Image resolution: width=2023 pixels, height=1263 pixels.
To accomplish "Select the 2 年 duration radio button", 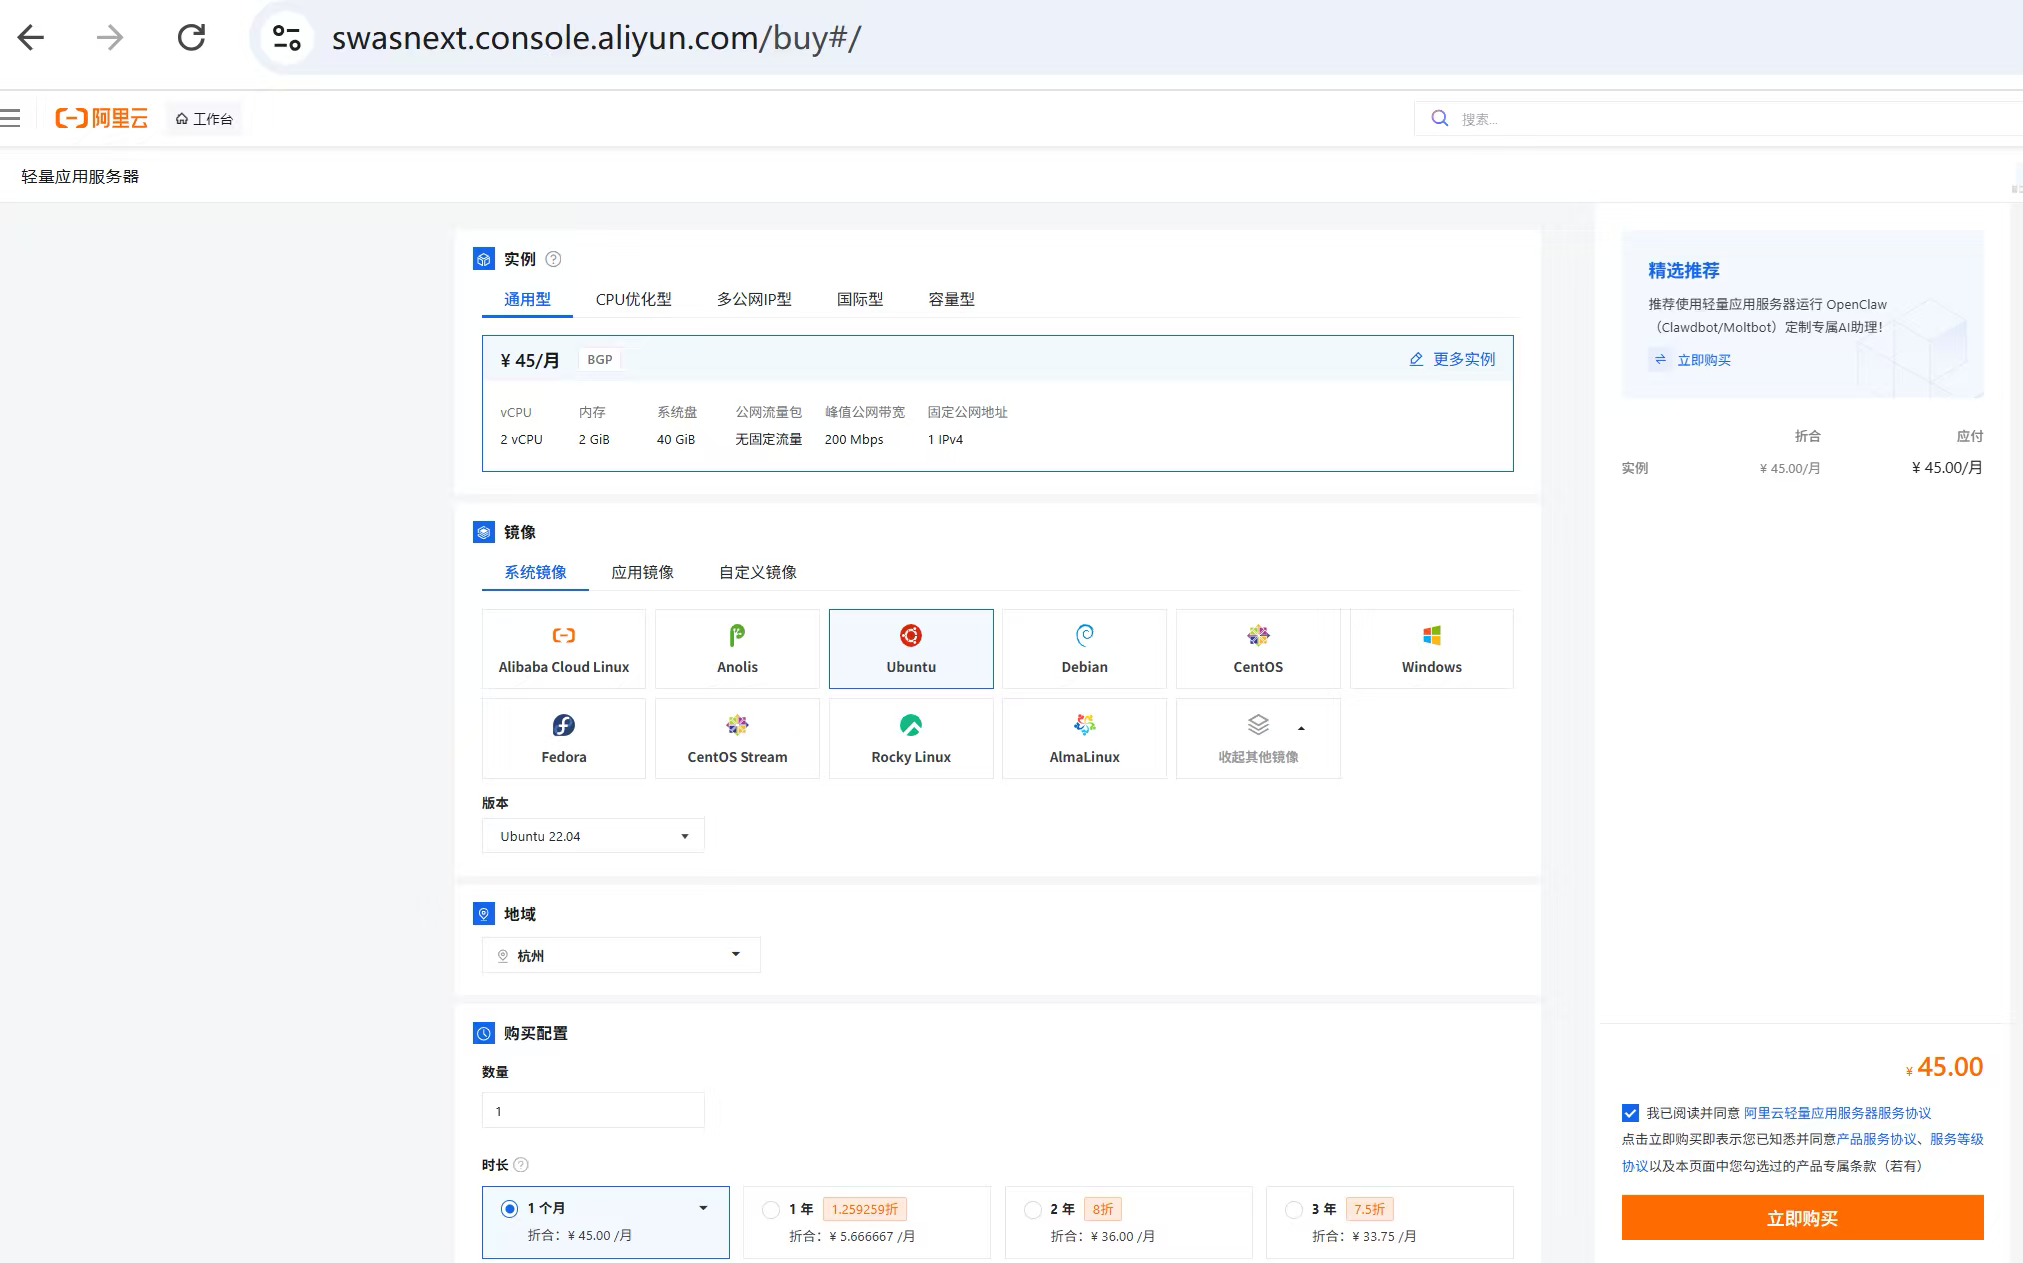I will 1033,1210.
